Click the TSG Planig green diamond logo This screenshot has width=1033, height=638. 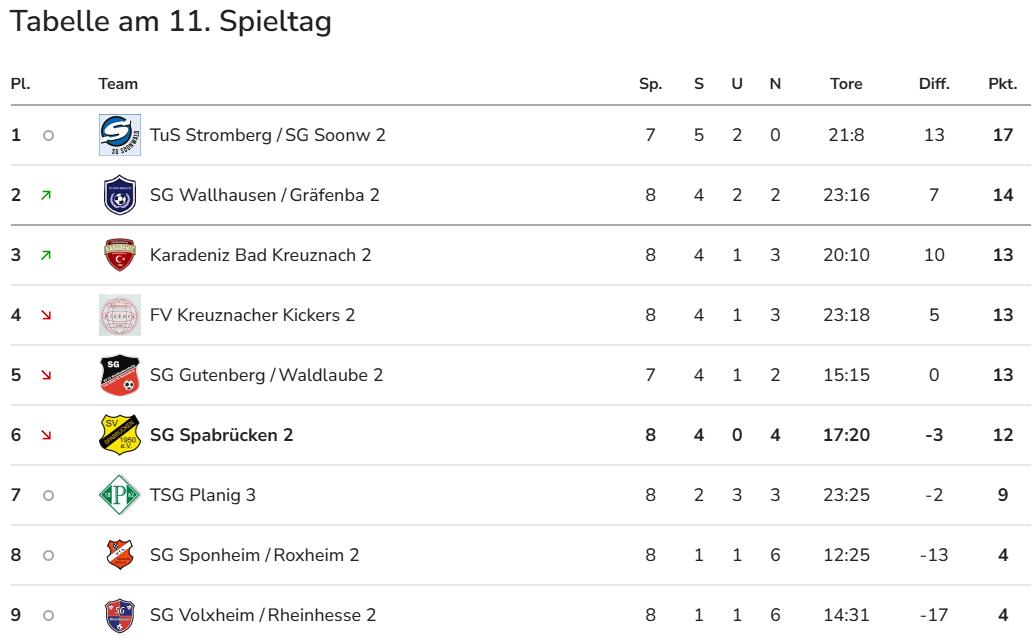119,494
